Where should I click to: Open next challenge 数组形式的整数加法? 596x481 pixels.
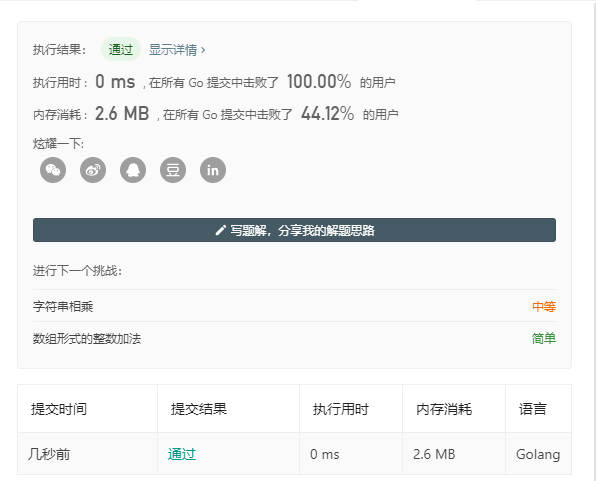pyautogui.click(x=87, y=338)
